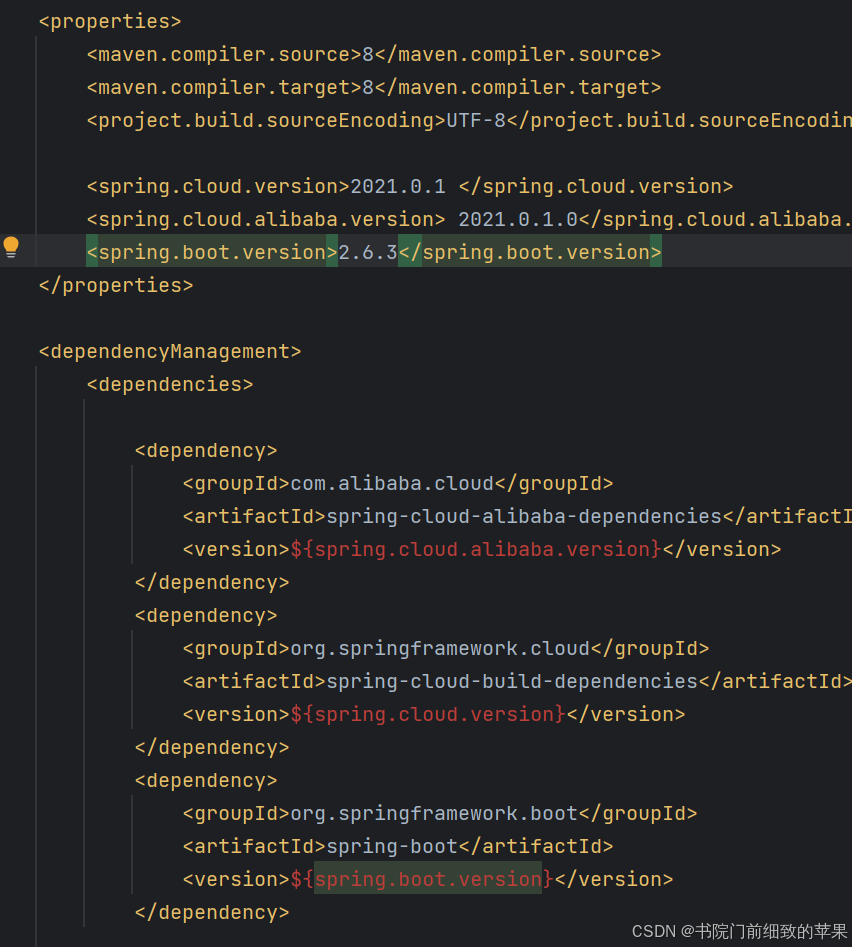Screen dimensions: 852x947
Task: Click the highlighted ${spring.boot.version} reference
Action: coord(422,879)
